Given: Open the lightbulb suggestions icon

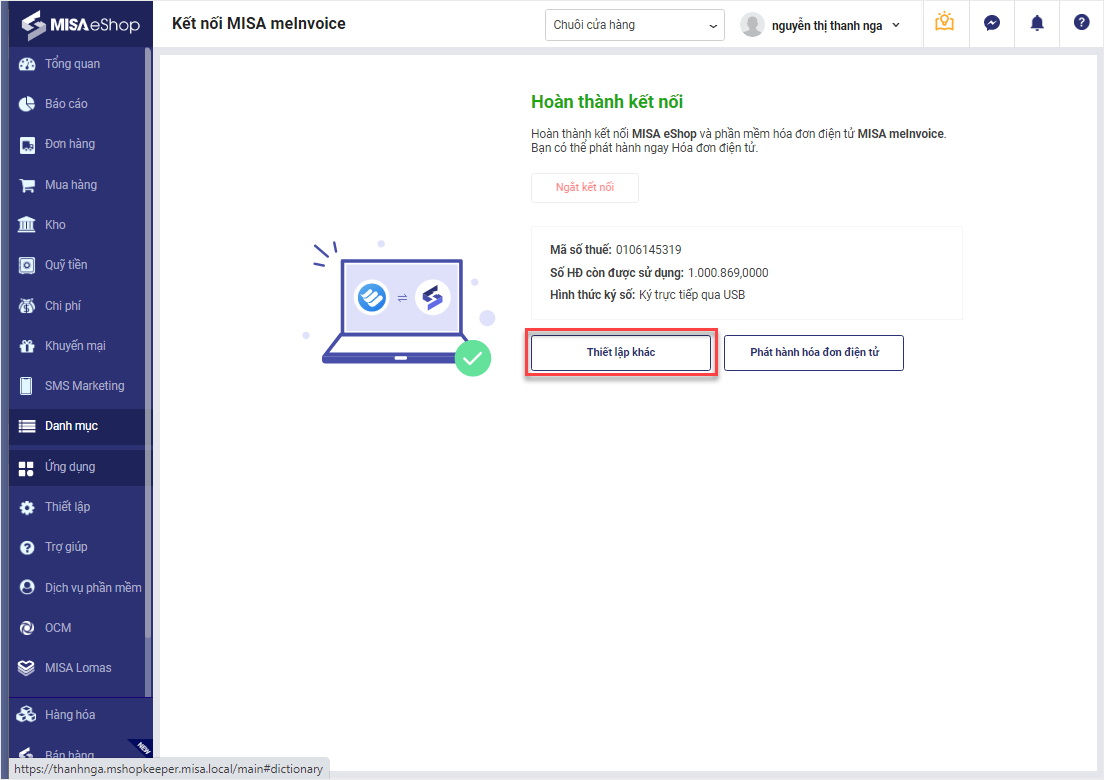Looking at the screenshot, I should point(945,23).
